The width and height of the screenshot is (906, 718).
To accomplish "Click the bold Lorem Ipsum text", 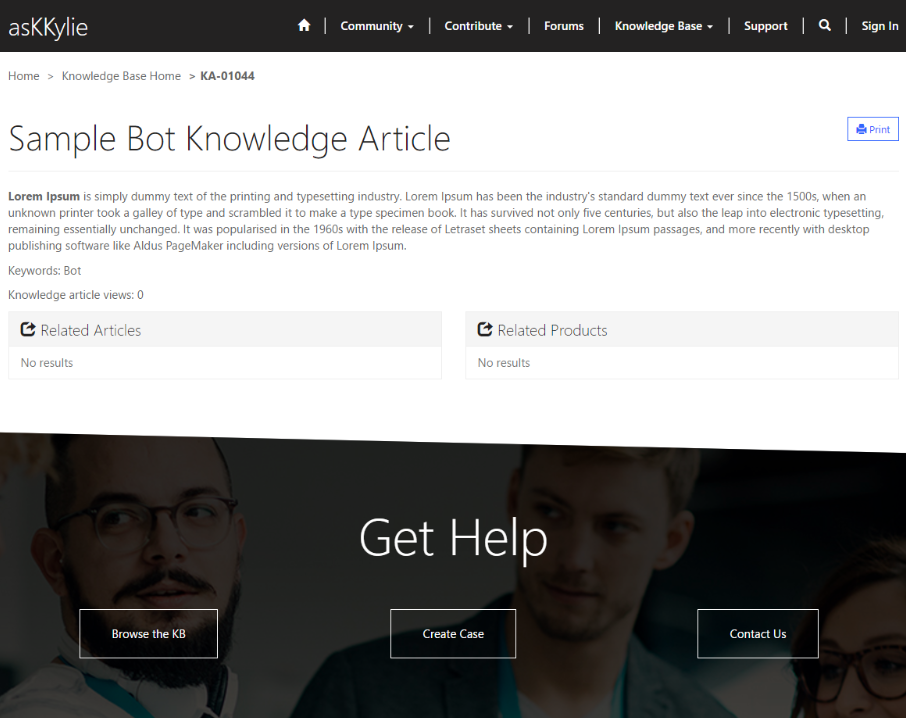I will 44,196.
